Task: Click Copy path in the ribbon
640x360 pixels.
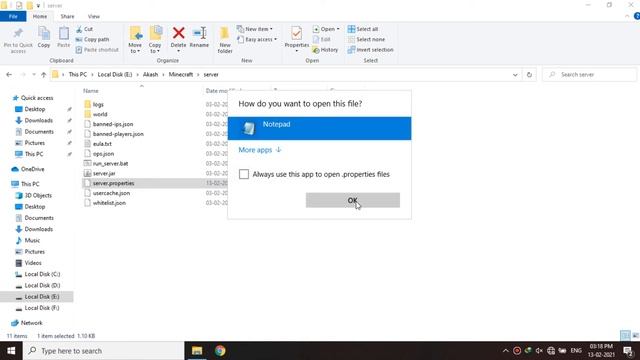Action: click(93, 39)
